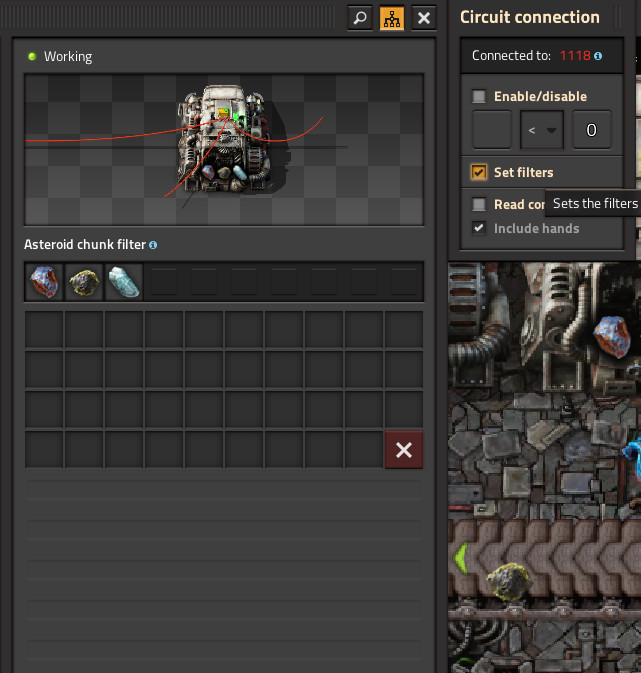Click the constant value 0 field

pos(592,130)
